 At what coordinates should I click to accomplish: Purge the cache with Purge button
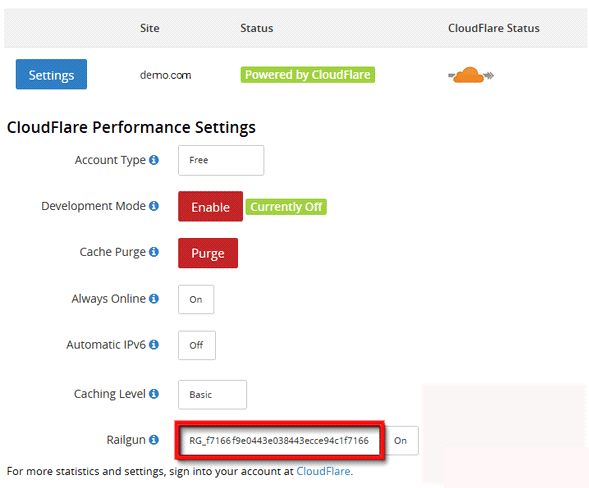point(208,253)
